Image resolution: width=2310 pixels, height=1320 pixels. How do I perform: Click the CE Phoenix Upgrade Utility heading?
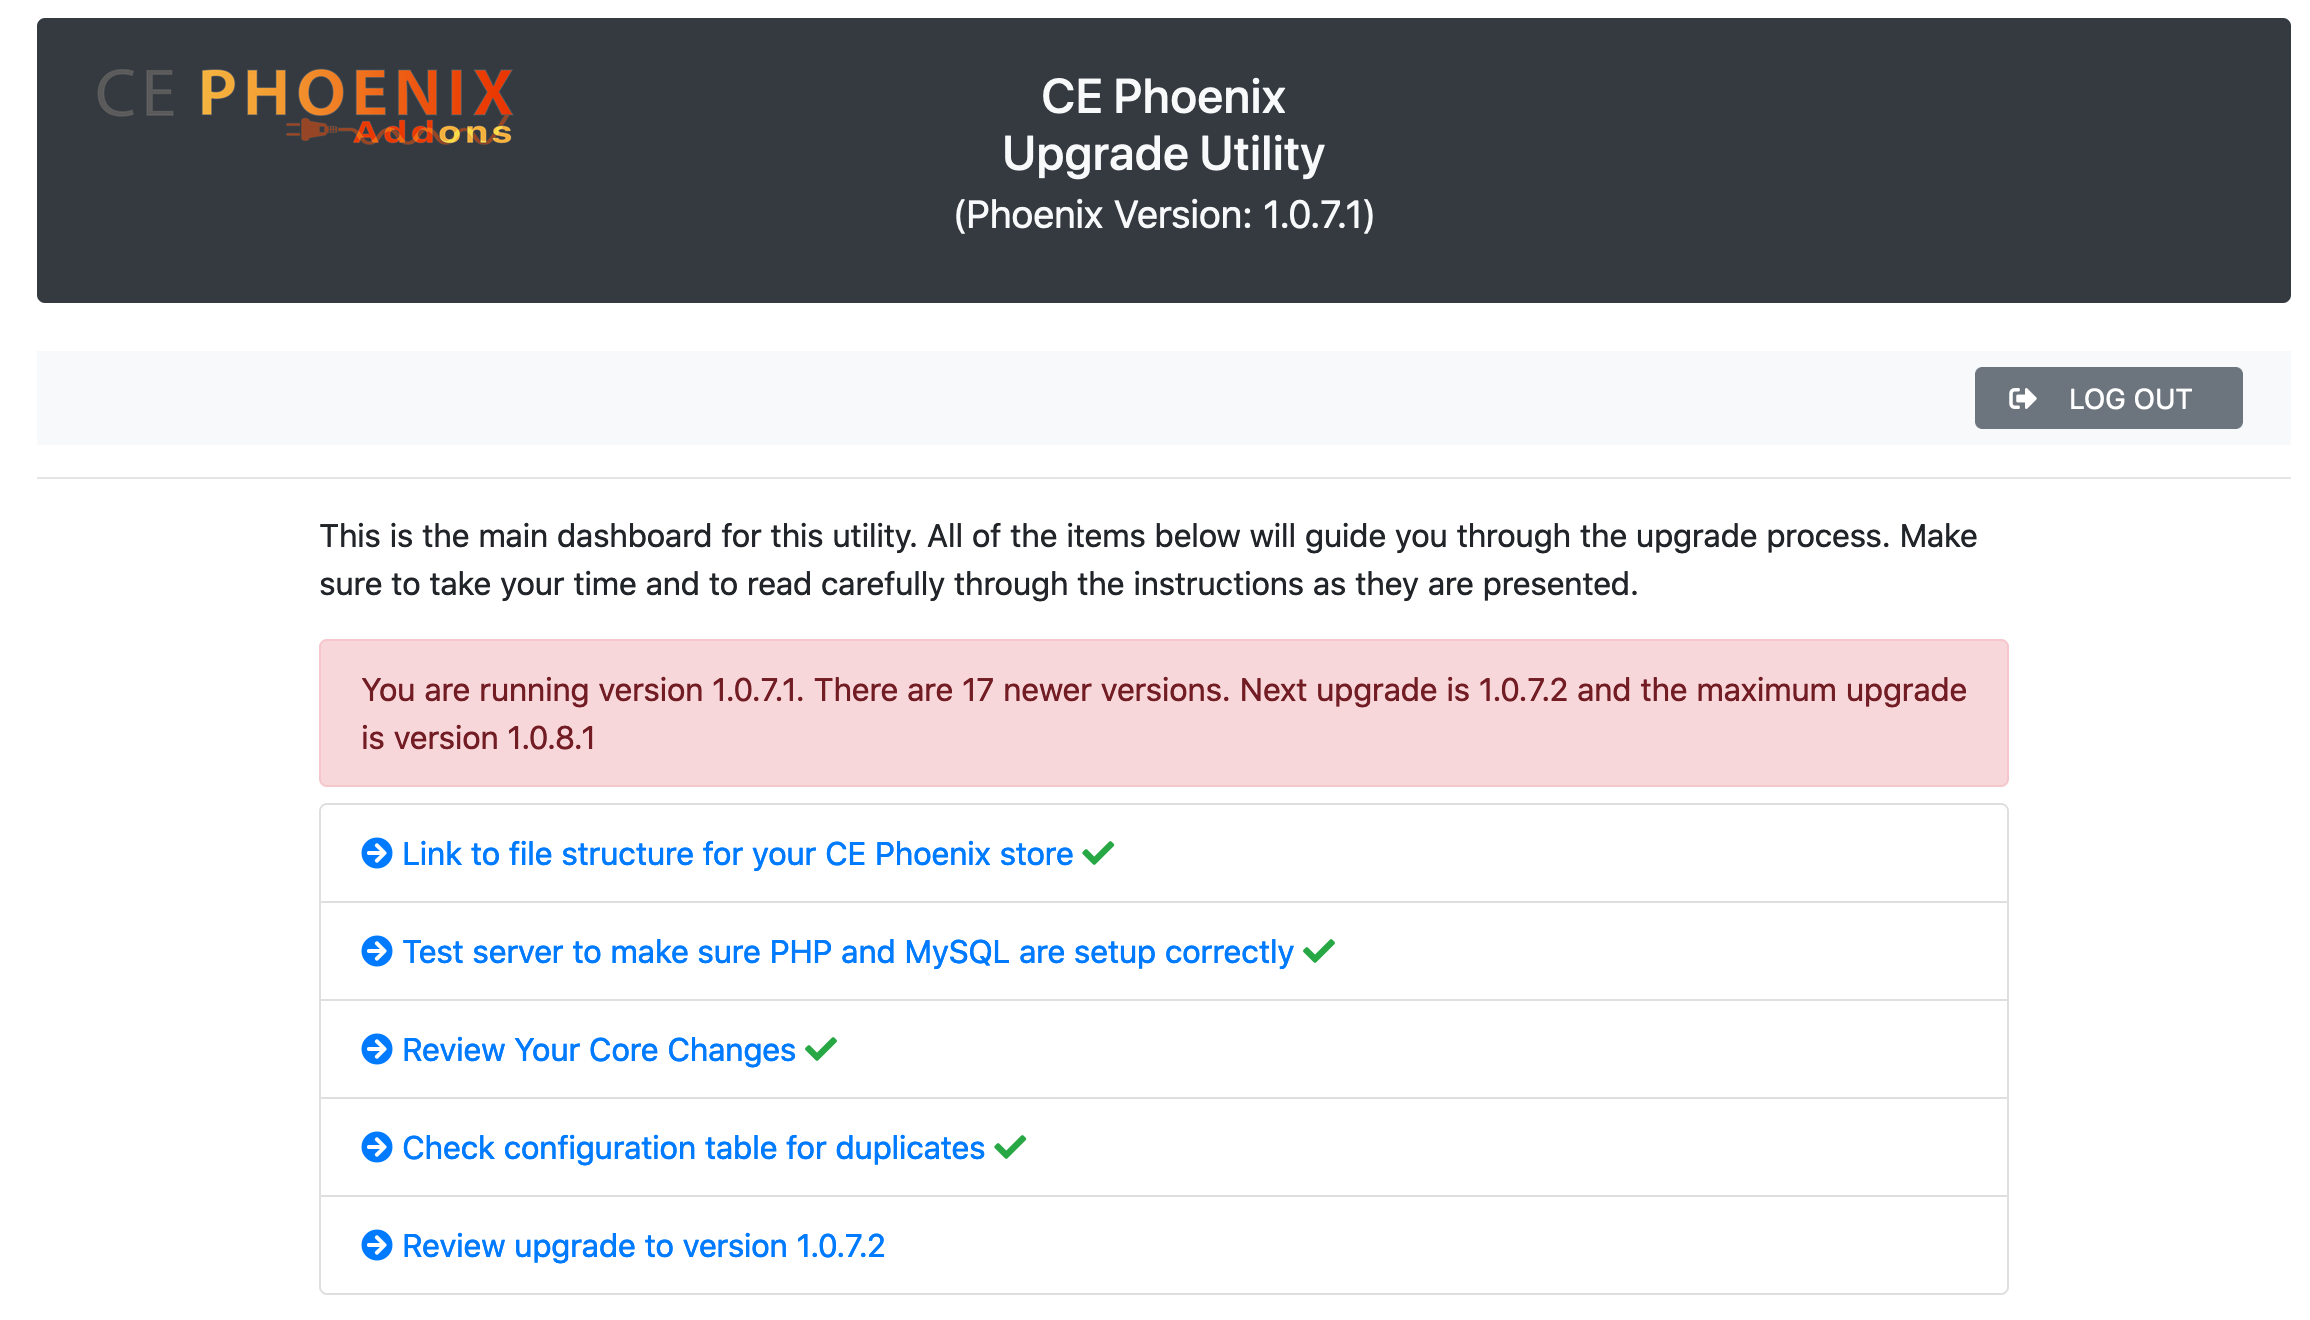(1163, 125)
